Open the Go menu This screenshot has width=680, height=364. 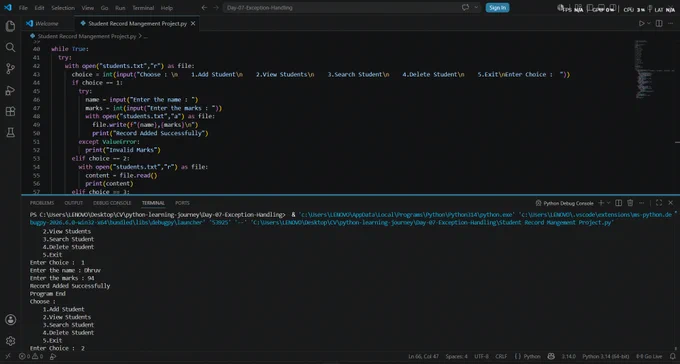coord(105,8)
